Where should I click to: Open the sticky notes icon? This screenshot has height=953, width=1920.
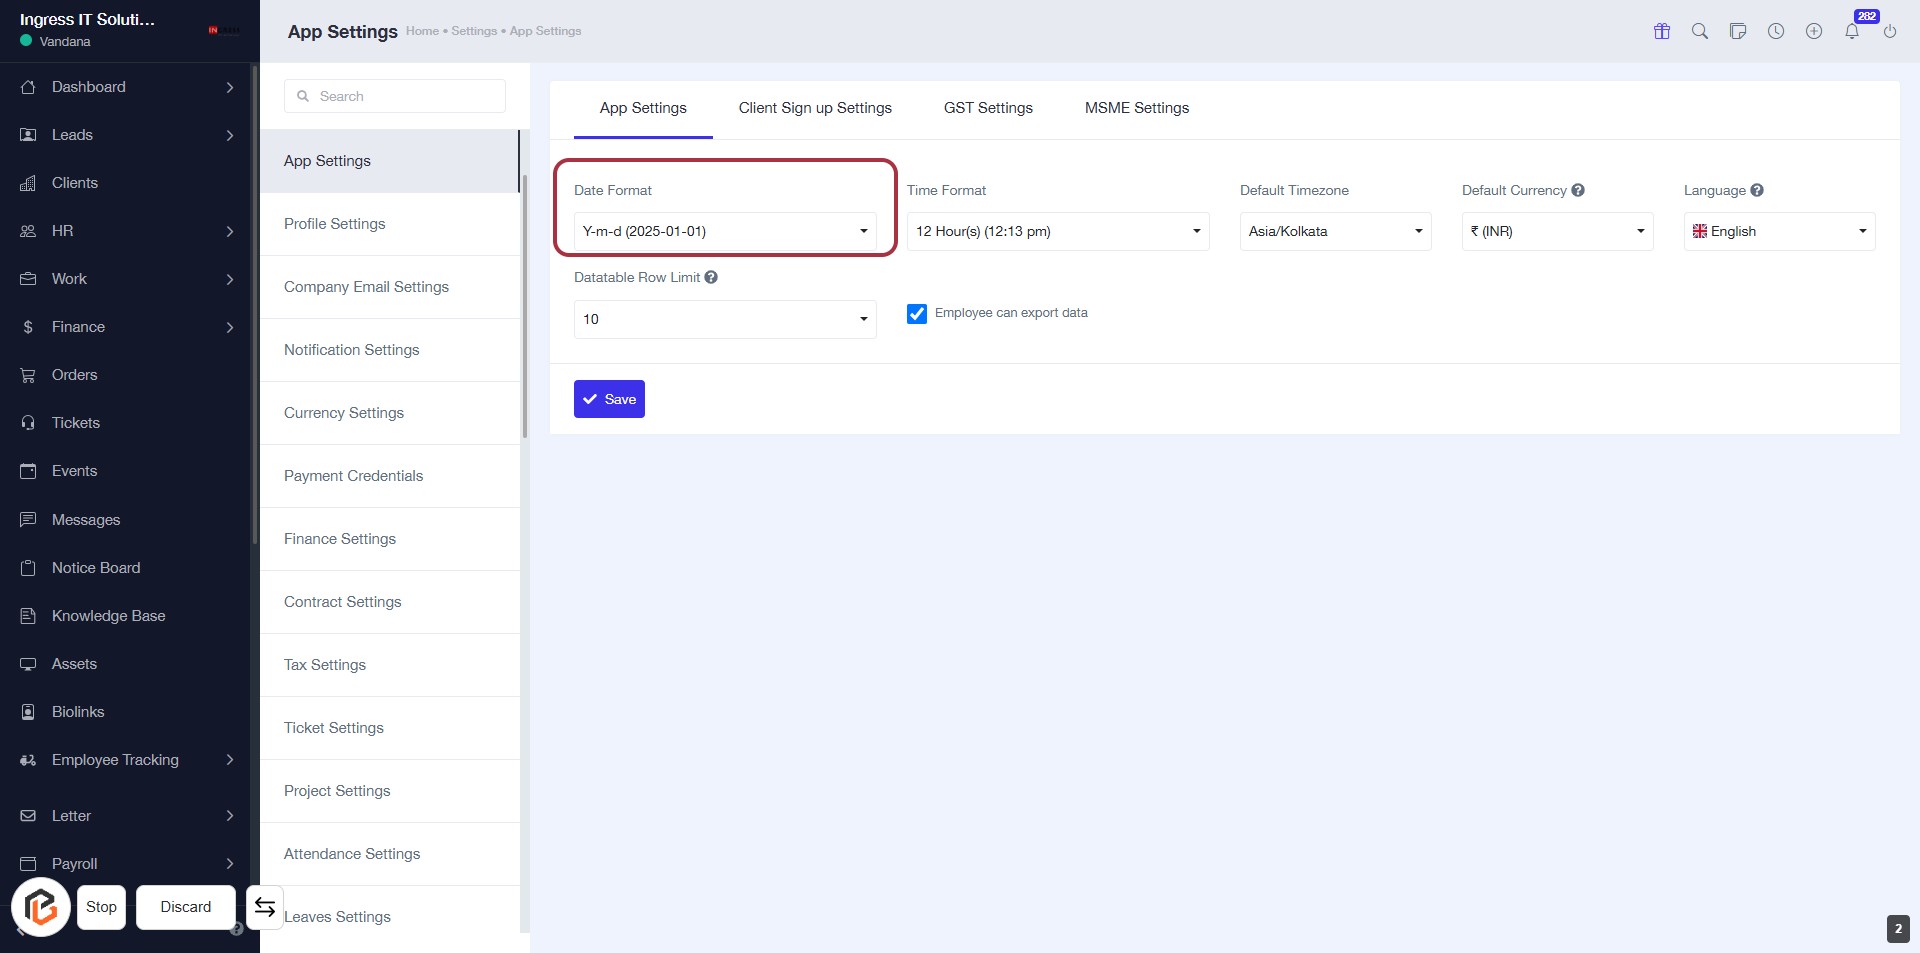point(1738,31)
